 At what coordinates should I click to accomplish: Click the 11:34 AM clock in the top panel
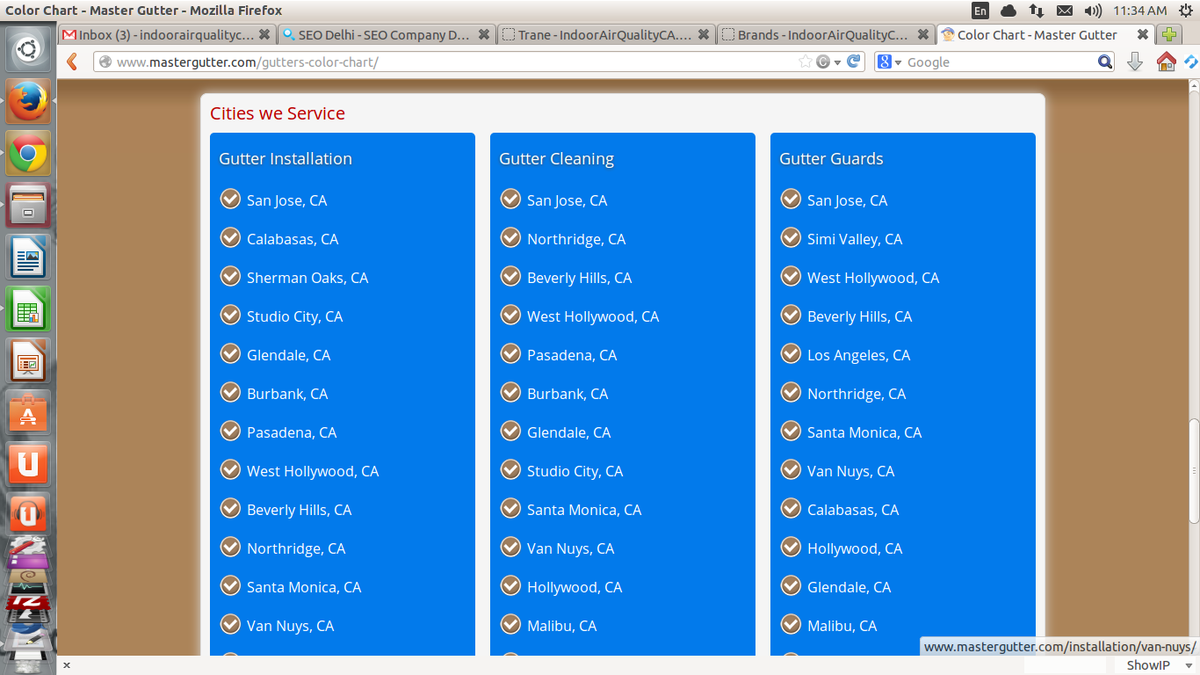pyautogui.click(x=1139, y=10)
